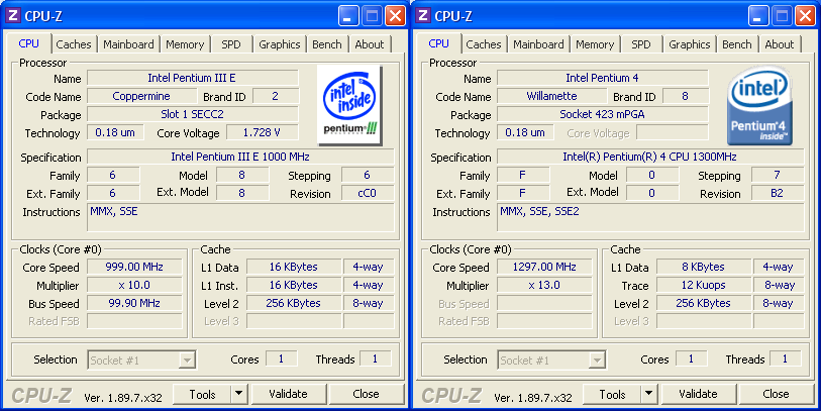This screenshot has width=821, height=411.
Task: Click the Name field showing Intel Pentium III E
Action: [x=193, y=78]
